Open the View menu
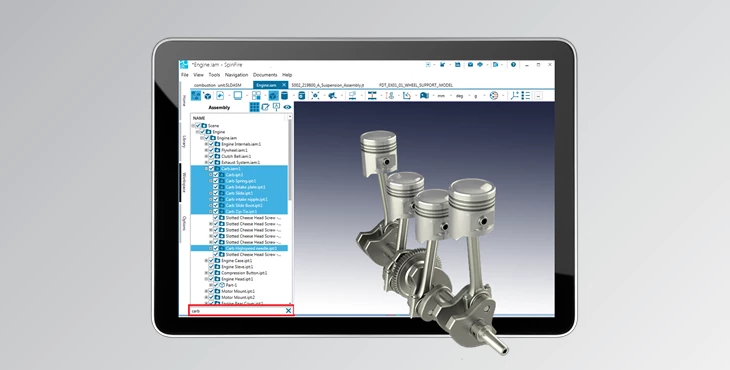730x370 pixels. click(x=198, y=74)
